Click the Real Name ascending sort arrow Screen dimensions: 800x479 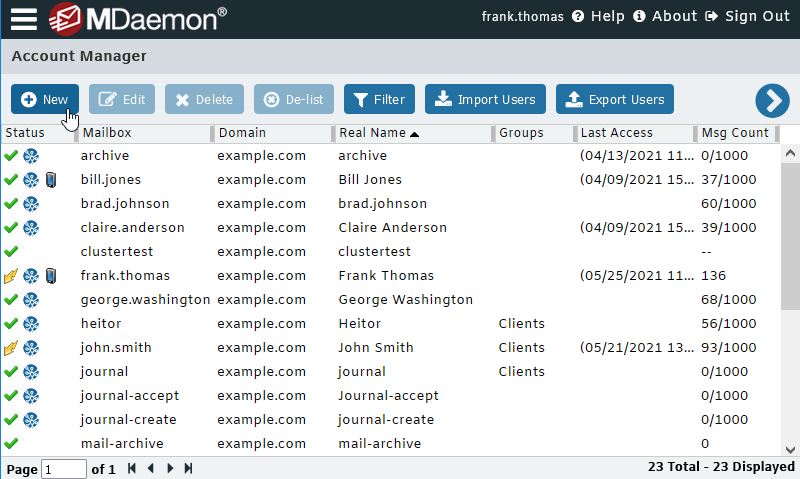(x=414, y=134)
